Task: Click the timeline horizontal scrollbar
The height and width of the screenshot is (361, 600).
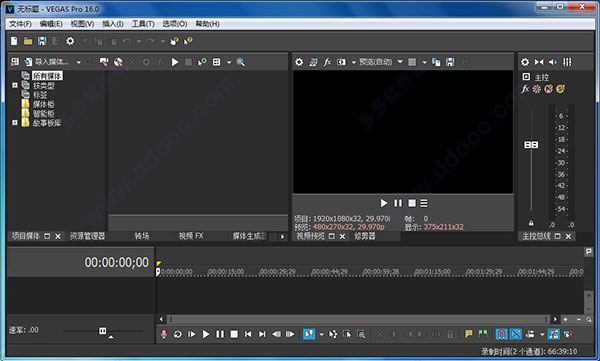Action: coord(358,319)
